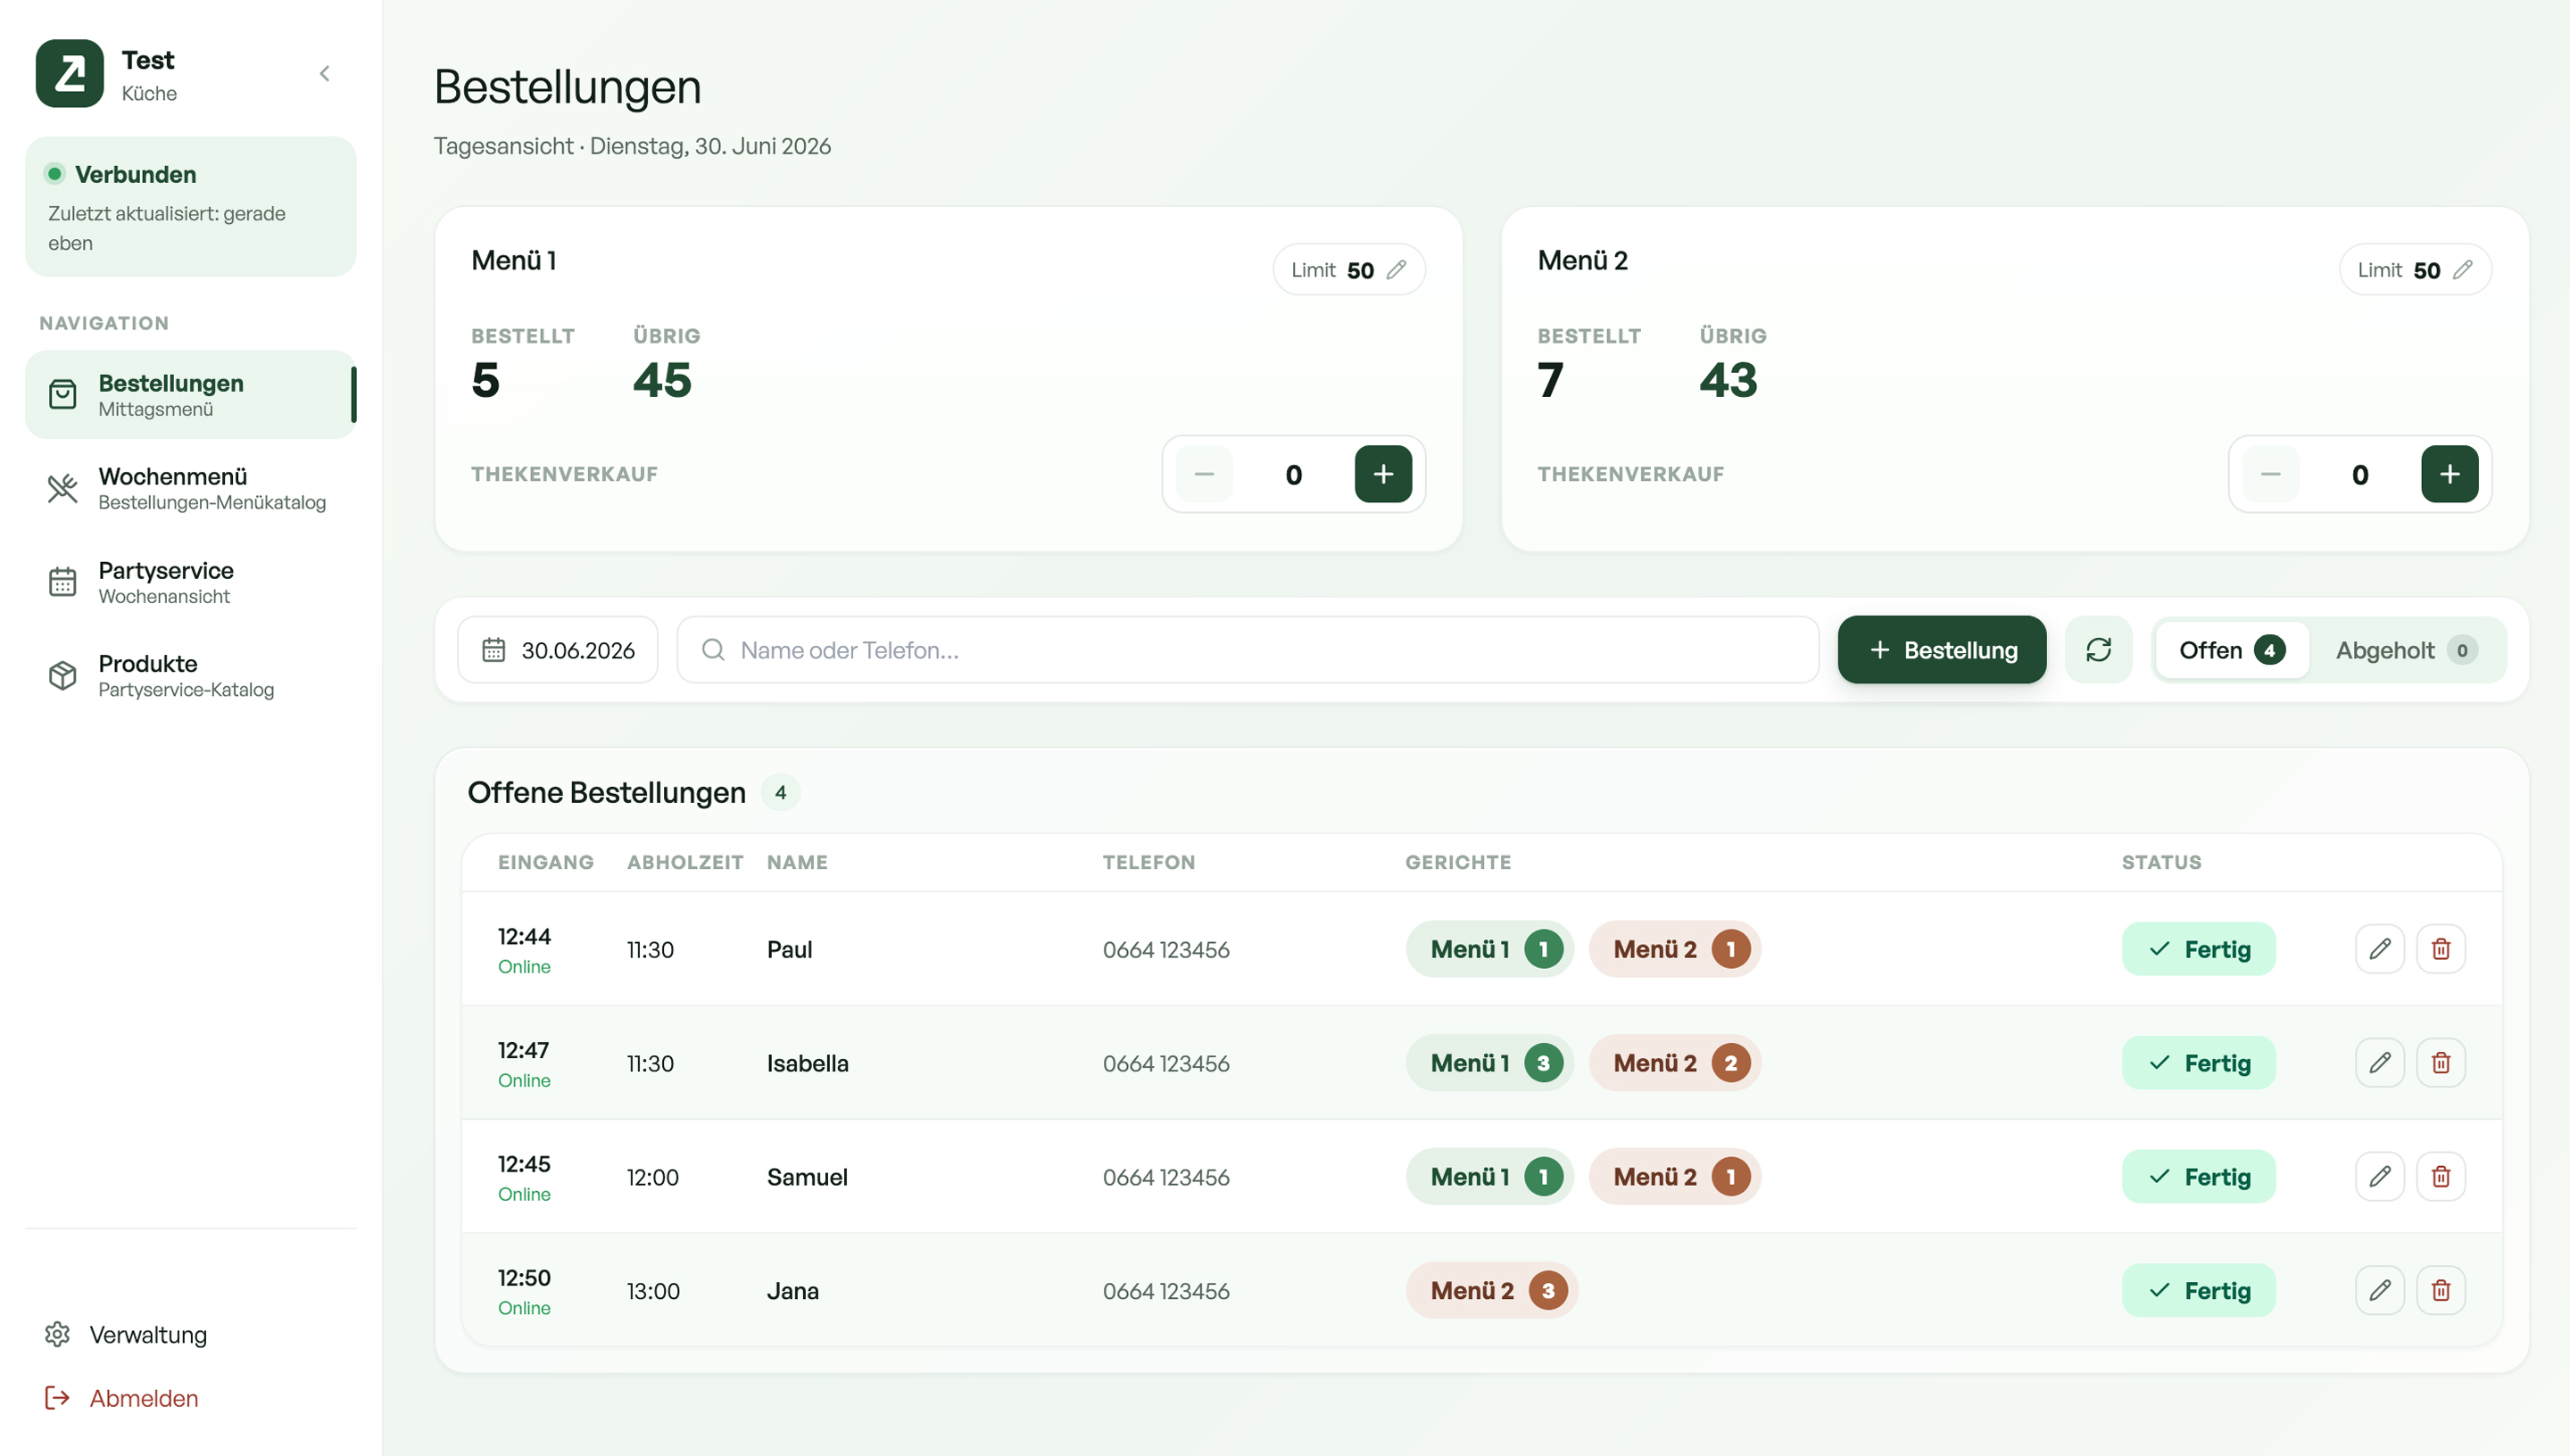Screen dimensions: 2570x1456
Task: Click the name Jana in the table
Action: [792, 1292]
